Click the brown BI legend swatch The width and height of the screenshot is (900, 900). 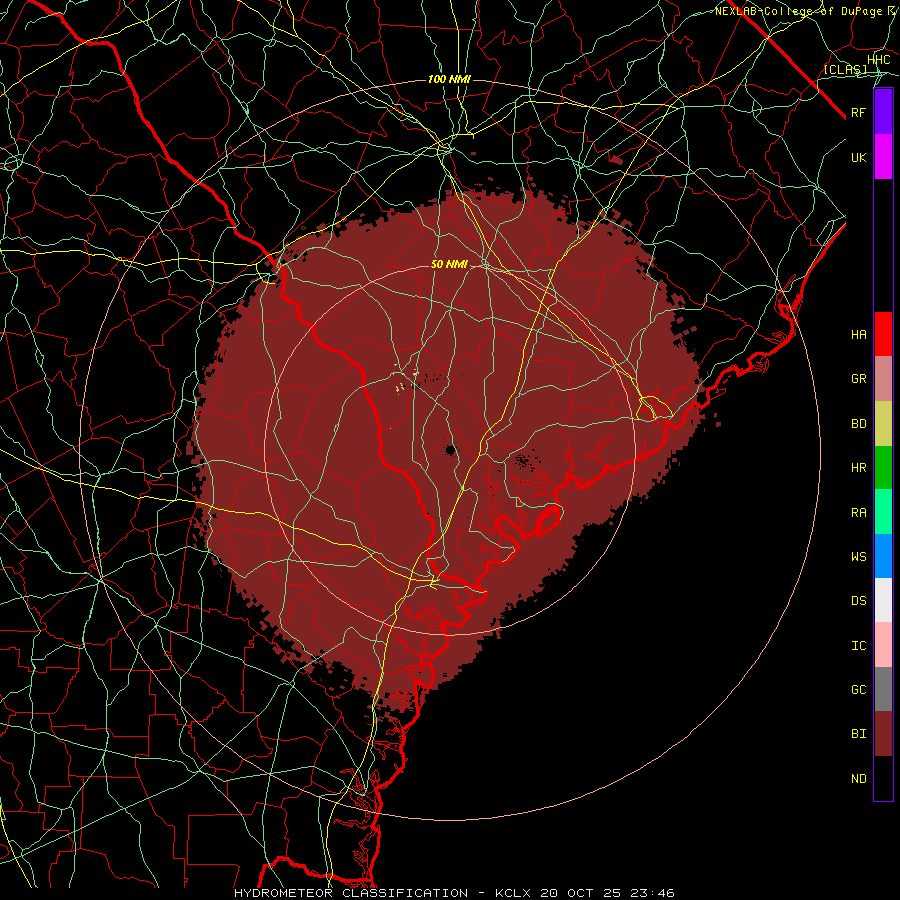pos(883,734)
